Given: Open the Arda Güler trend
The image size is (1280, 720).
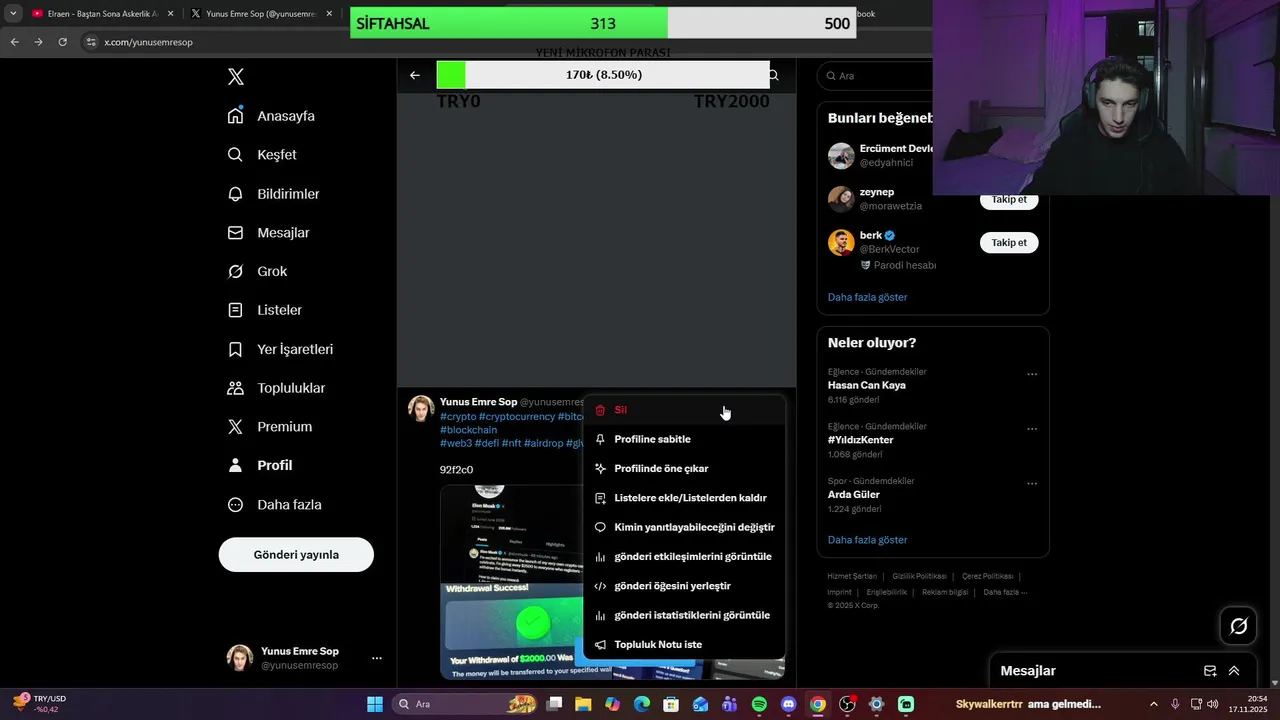Looking at the screenshot, I should click(854, 494).
